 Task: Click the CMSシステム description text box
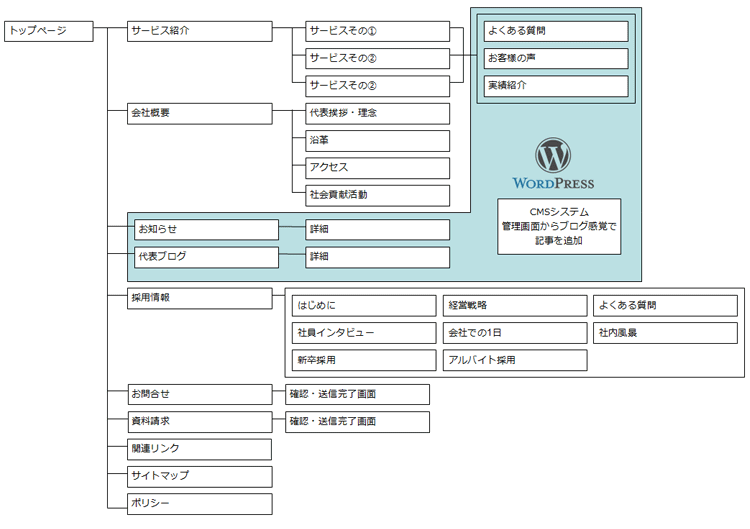pos(559,226)
